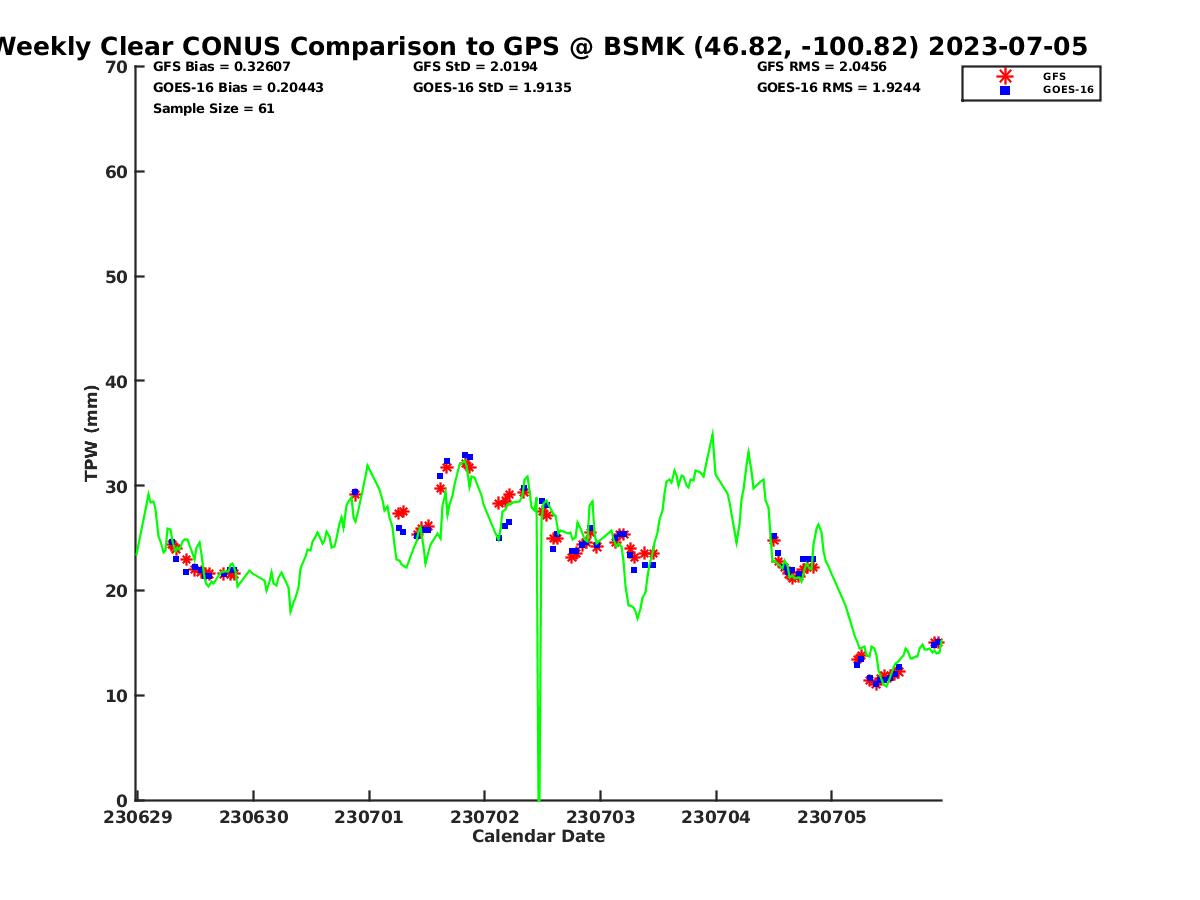
Task: Select the Sample Size = 61 annotation
Action: [x=213, y=109]
